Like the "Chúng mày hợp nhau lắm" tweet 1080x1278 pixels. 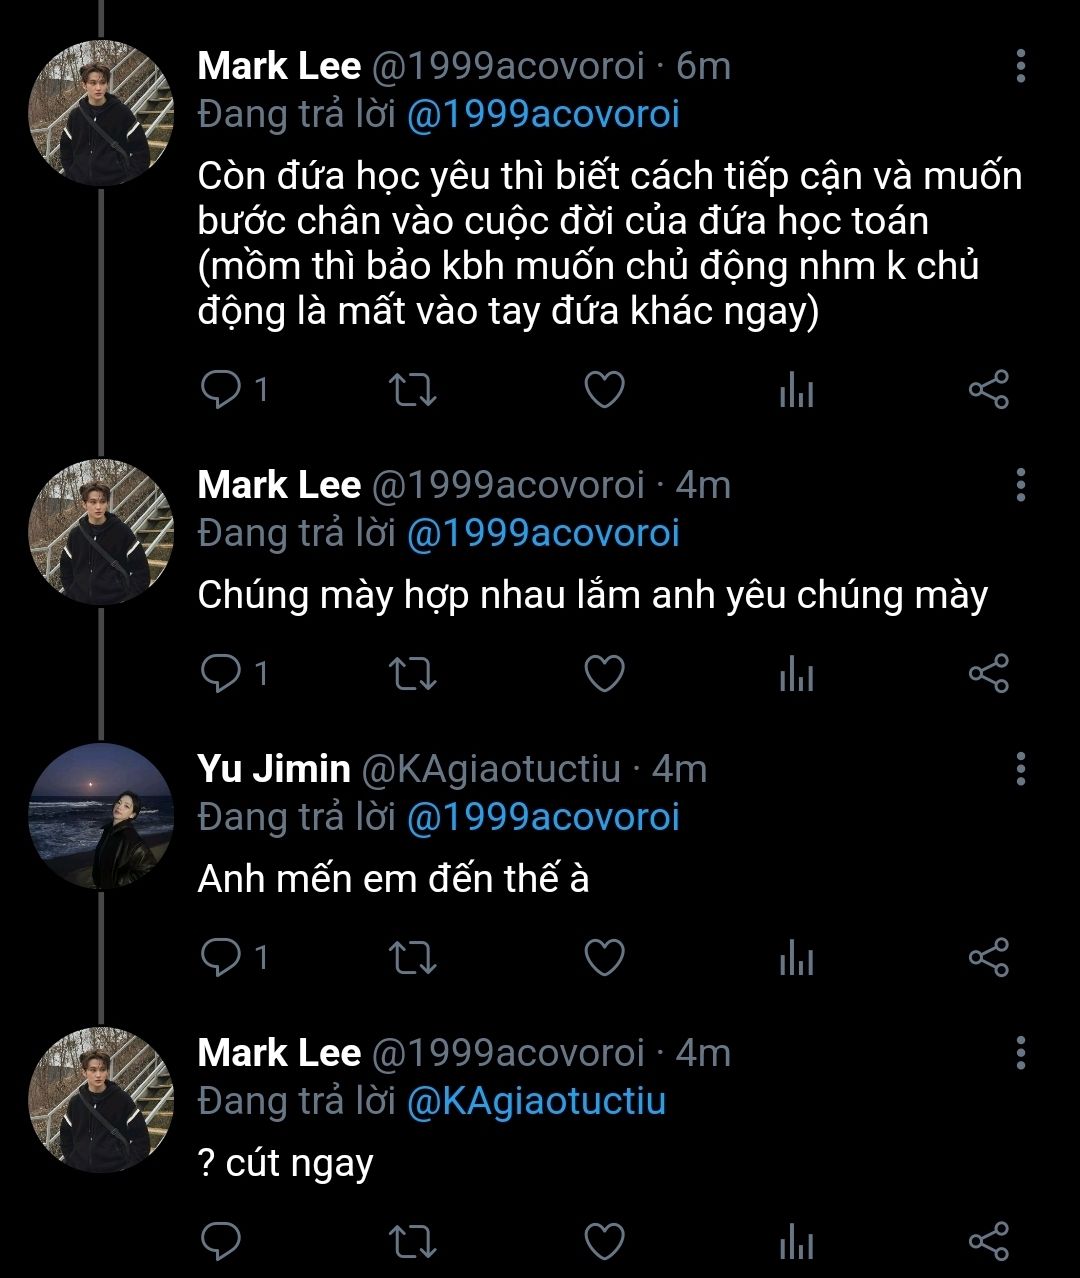604,674
